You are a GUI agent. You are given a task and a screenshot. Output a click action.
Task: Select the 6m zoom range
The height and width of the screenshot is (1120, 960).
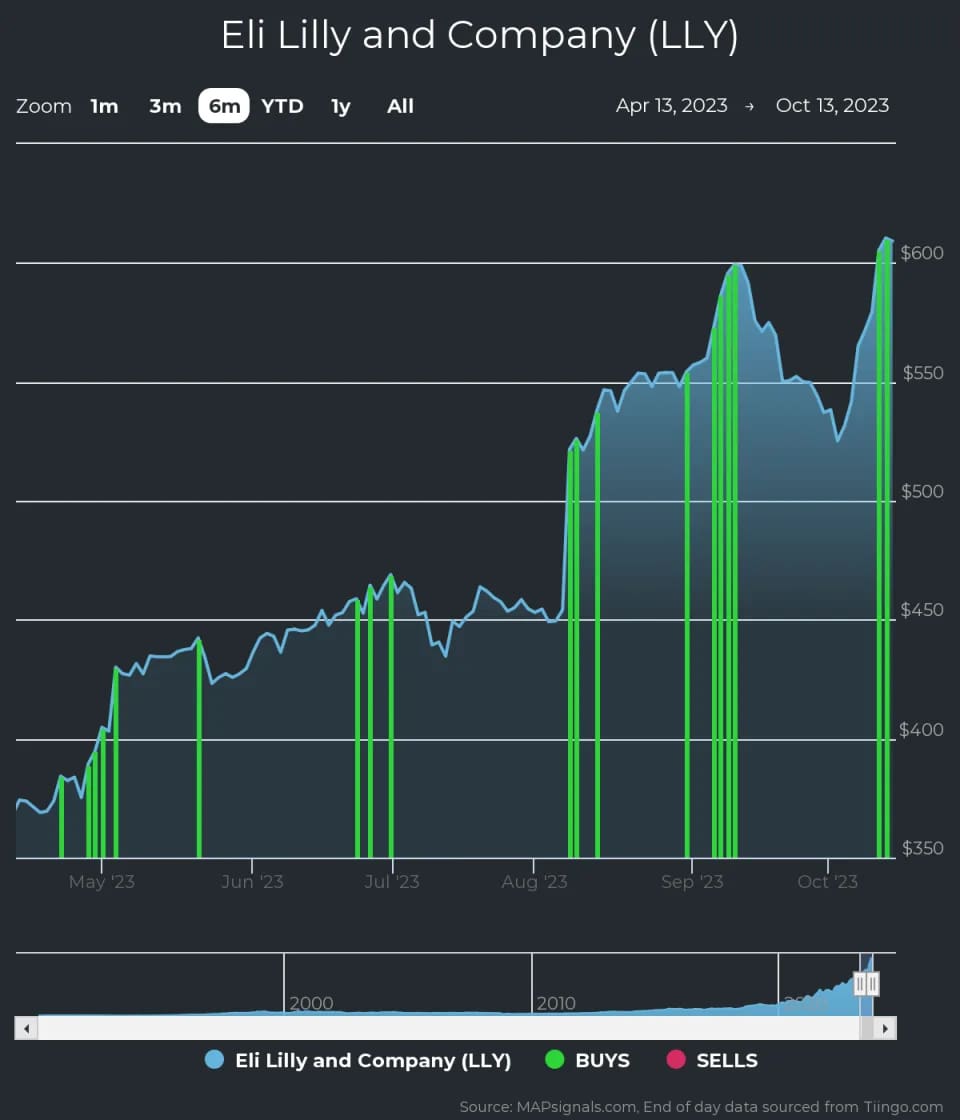pos(224,106)
